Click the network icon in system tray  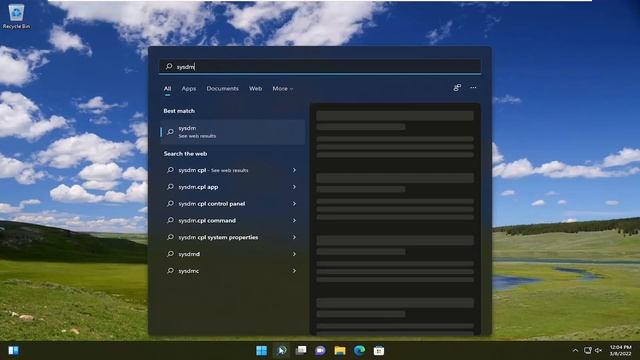coord(588,350)
